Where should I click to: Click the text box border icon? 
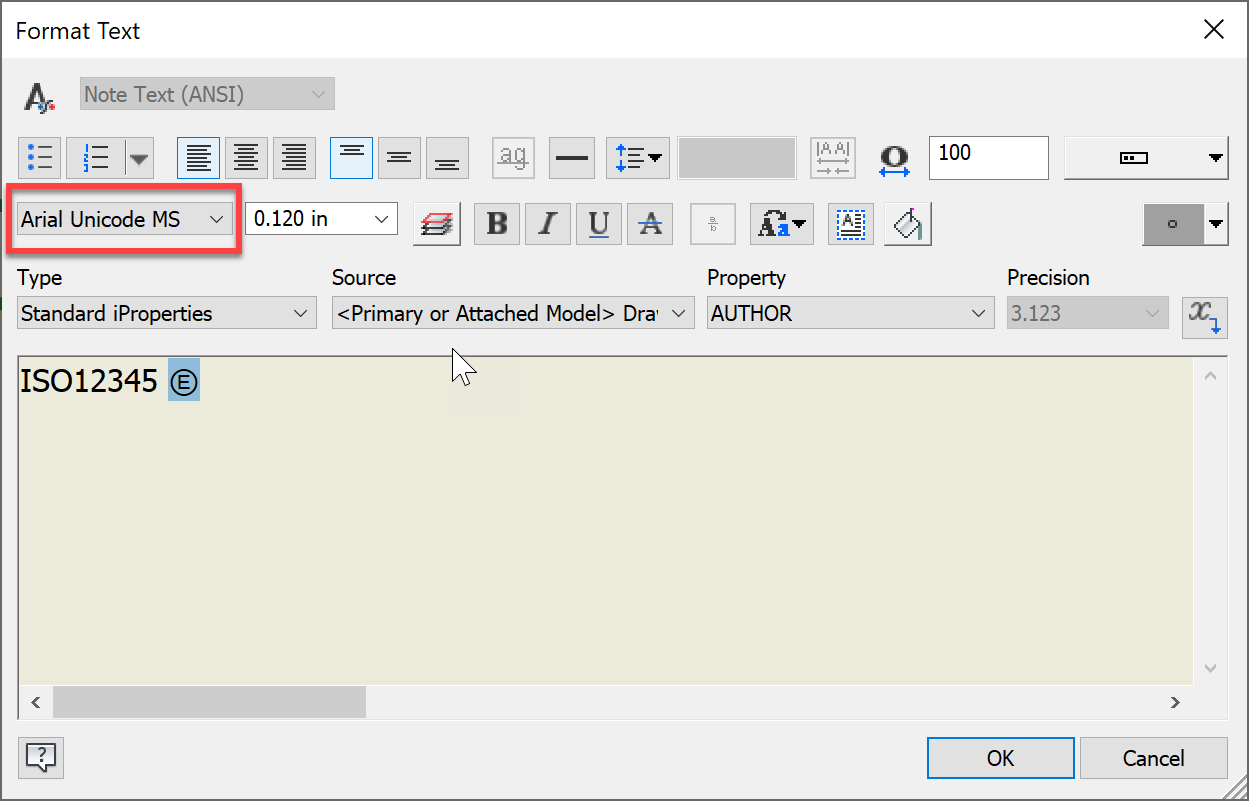[851, 224]
